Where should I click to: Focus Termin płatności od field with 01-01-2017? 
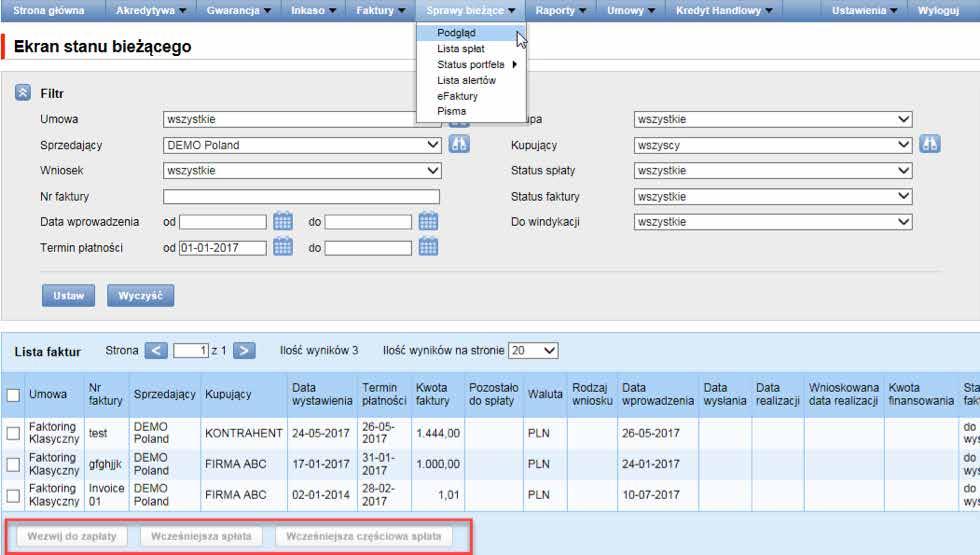223,248
